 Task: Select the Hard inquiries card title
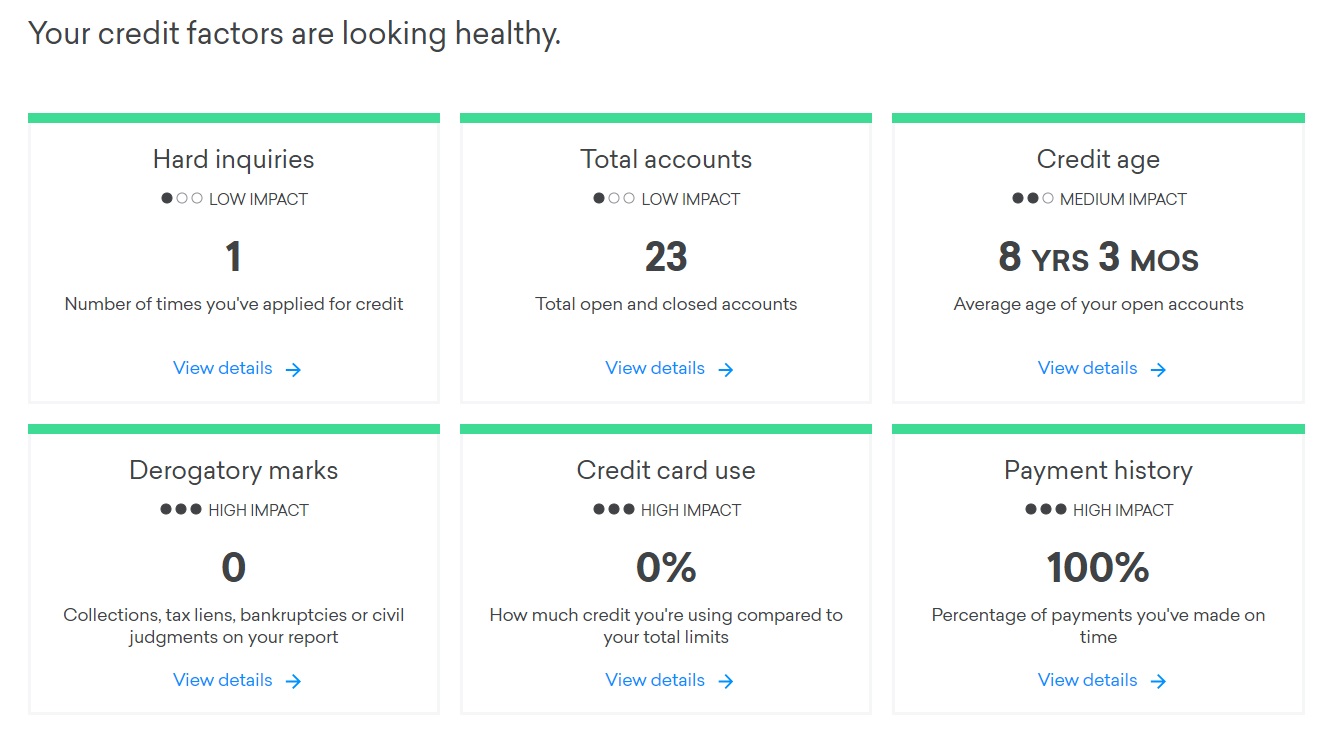(233, 159)
